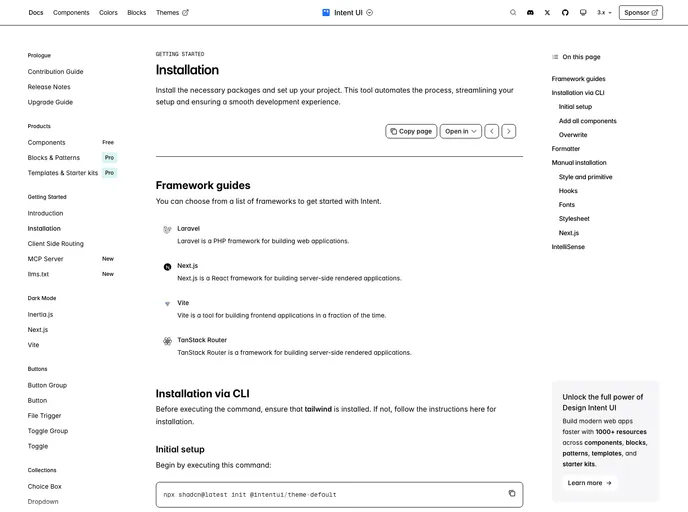This screenshot has width=688, height=512.
Task: Copy the npx shadcn init command
Action: (x=512, y=494)
